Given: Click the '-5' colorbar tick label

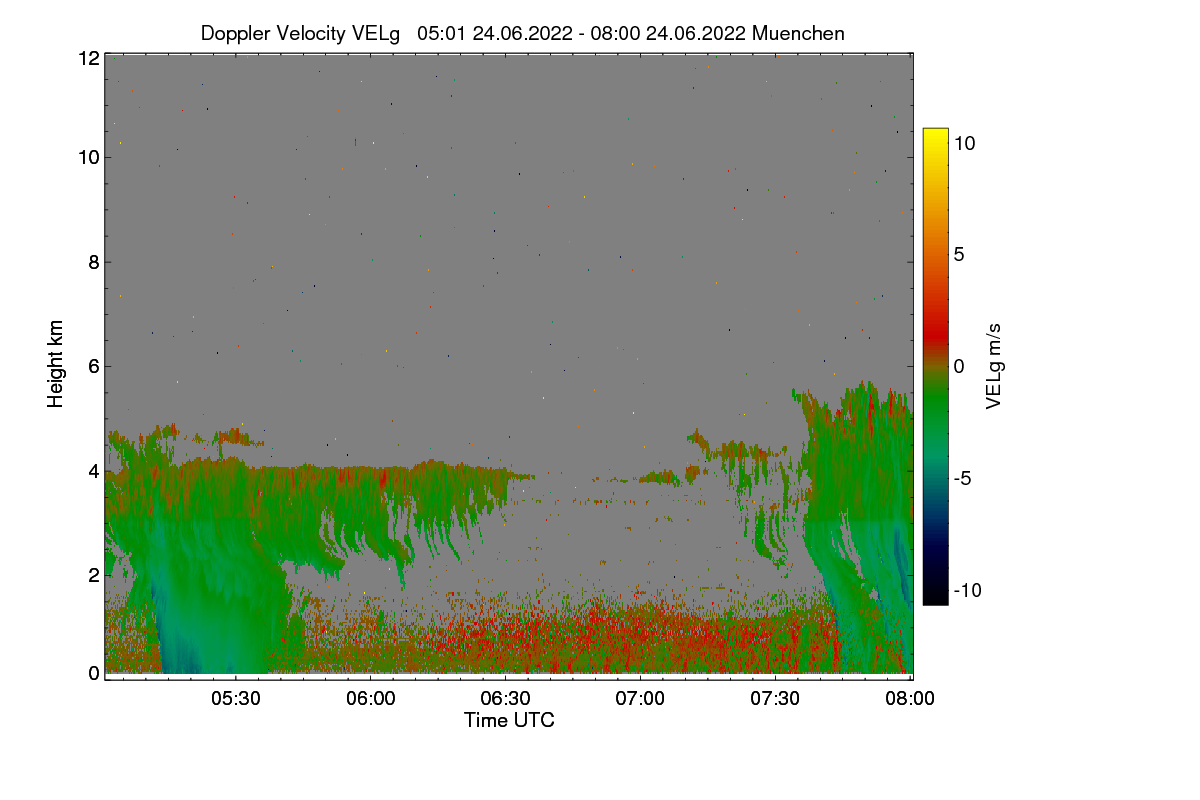Looking at the screenshot, I should (x=962, y=478).
